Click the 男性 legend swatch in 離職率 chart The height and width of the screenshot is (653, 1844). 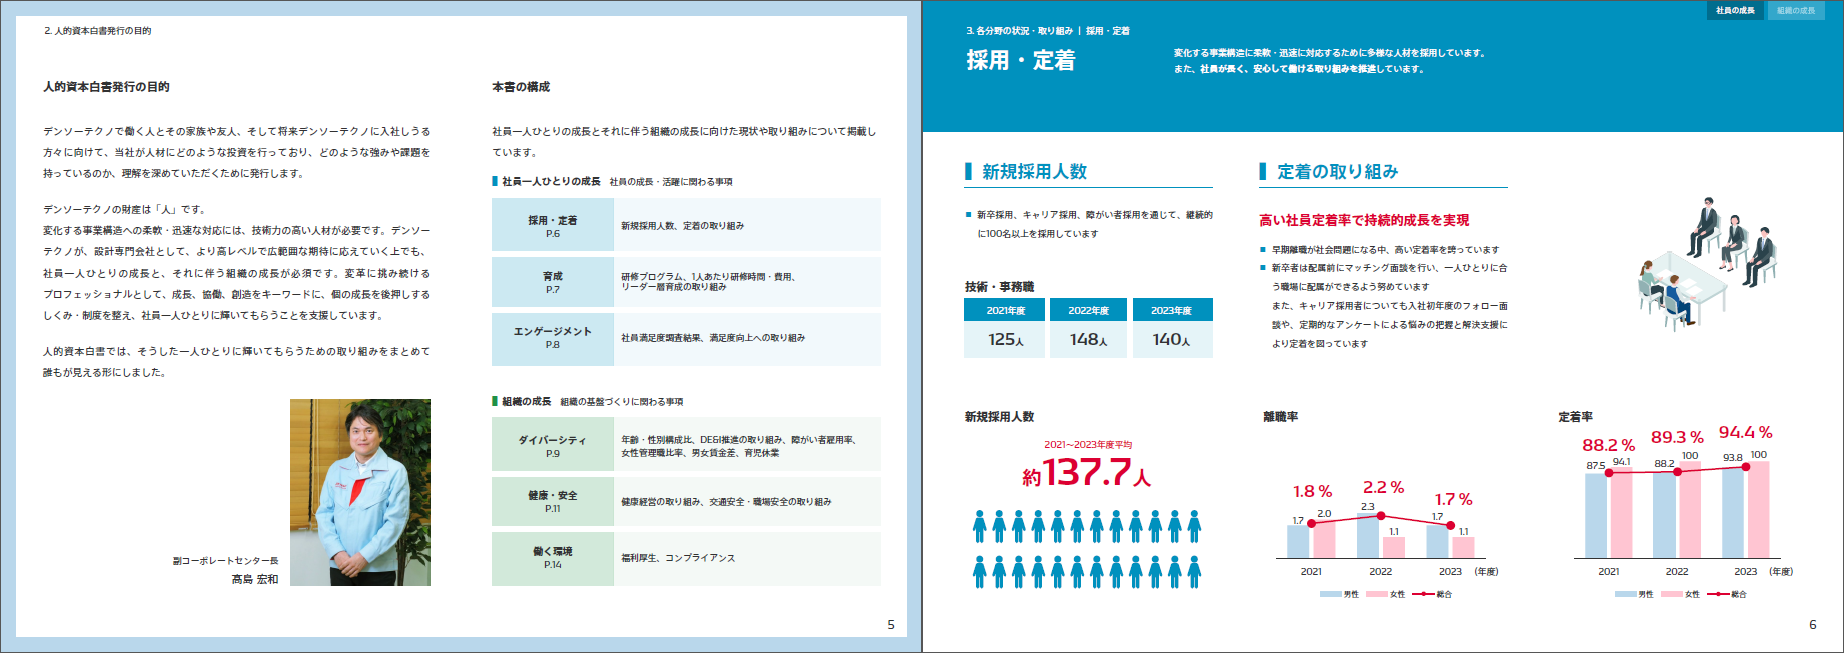coord(1330,594)
